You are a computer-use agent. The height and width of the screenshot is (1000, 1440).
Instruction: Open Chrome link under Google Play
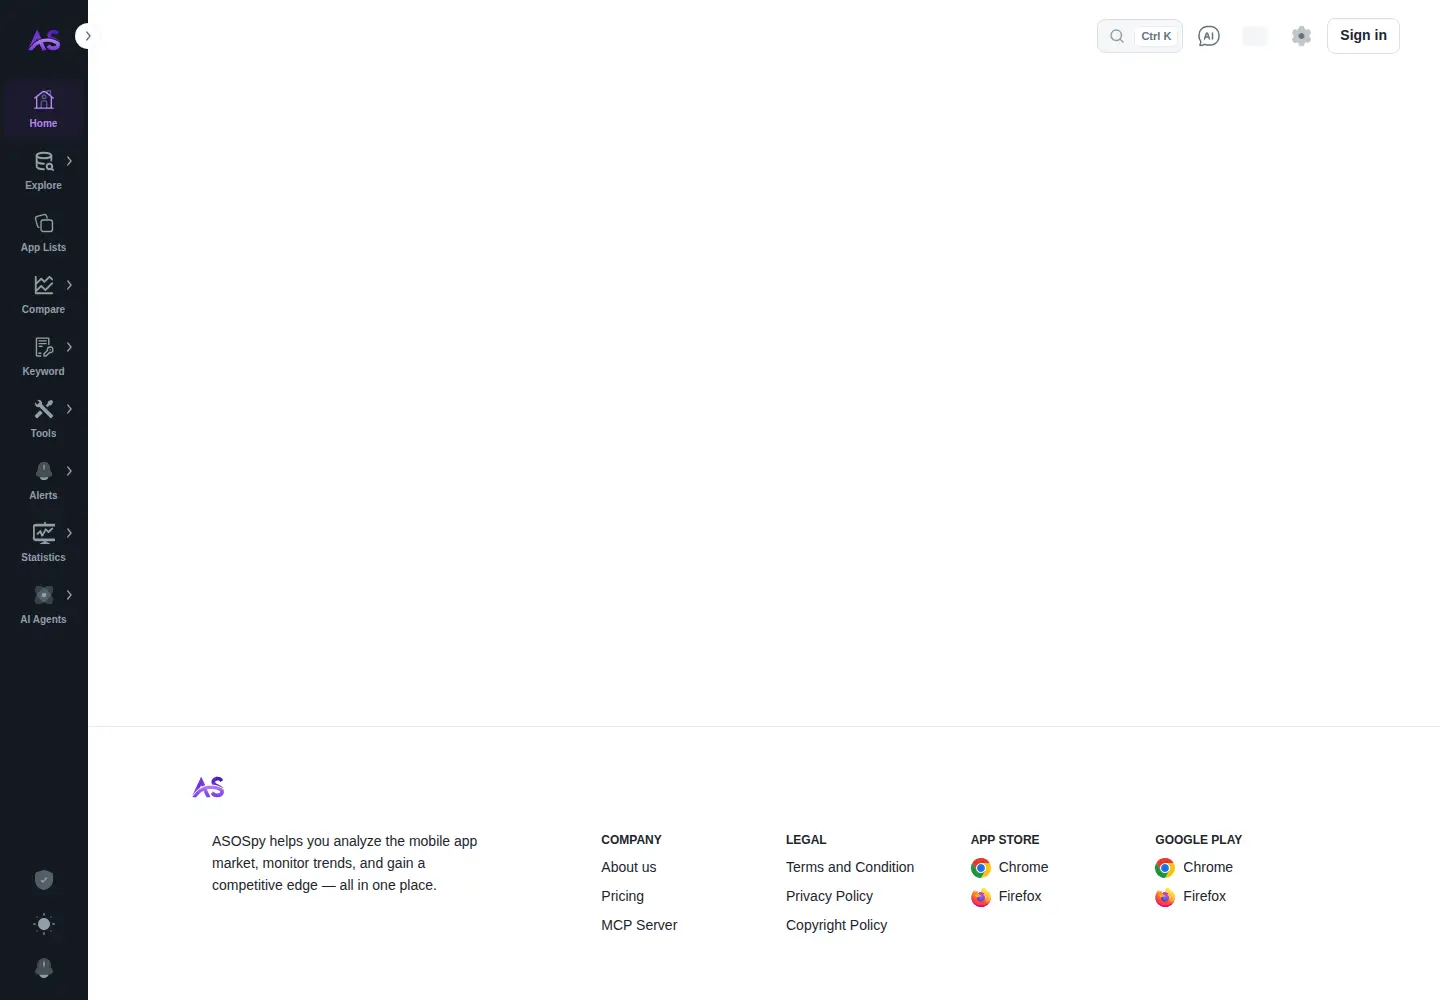click(1194, 867)
